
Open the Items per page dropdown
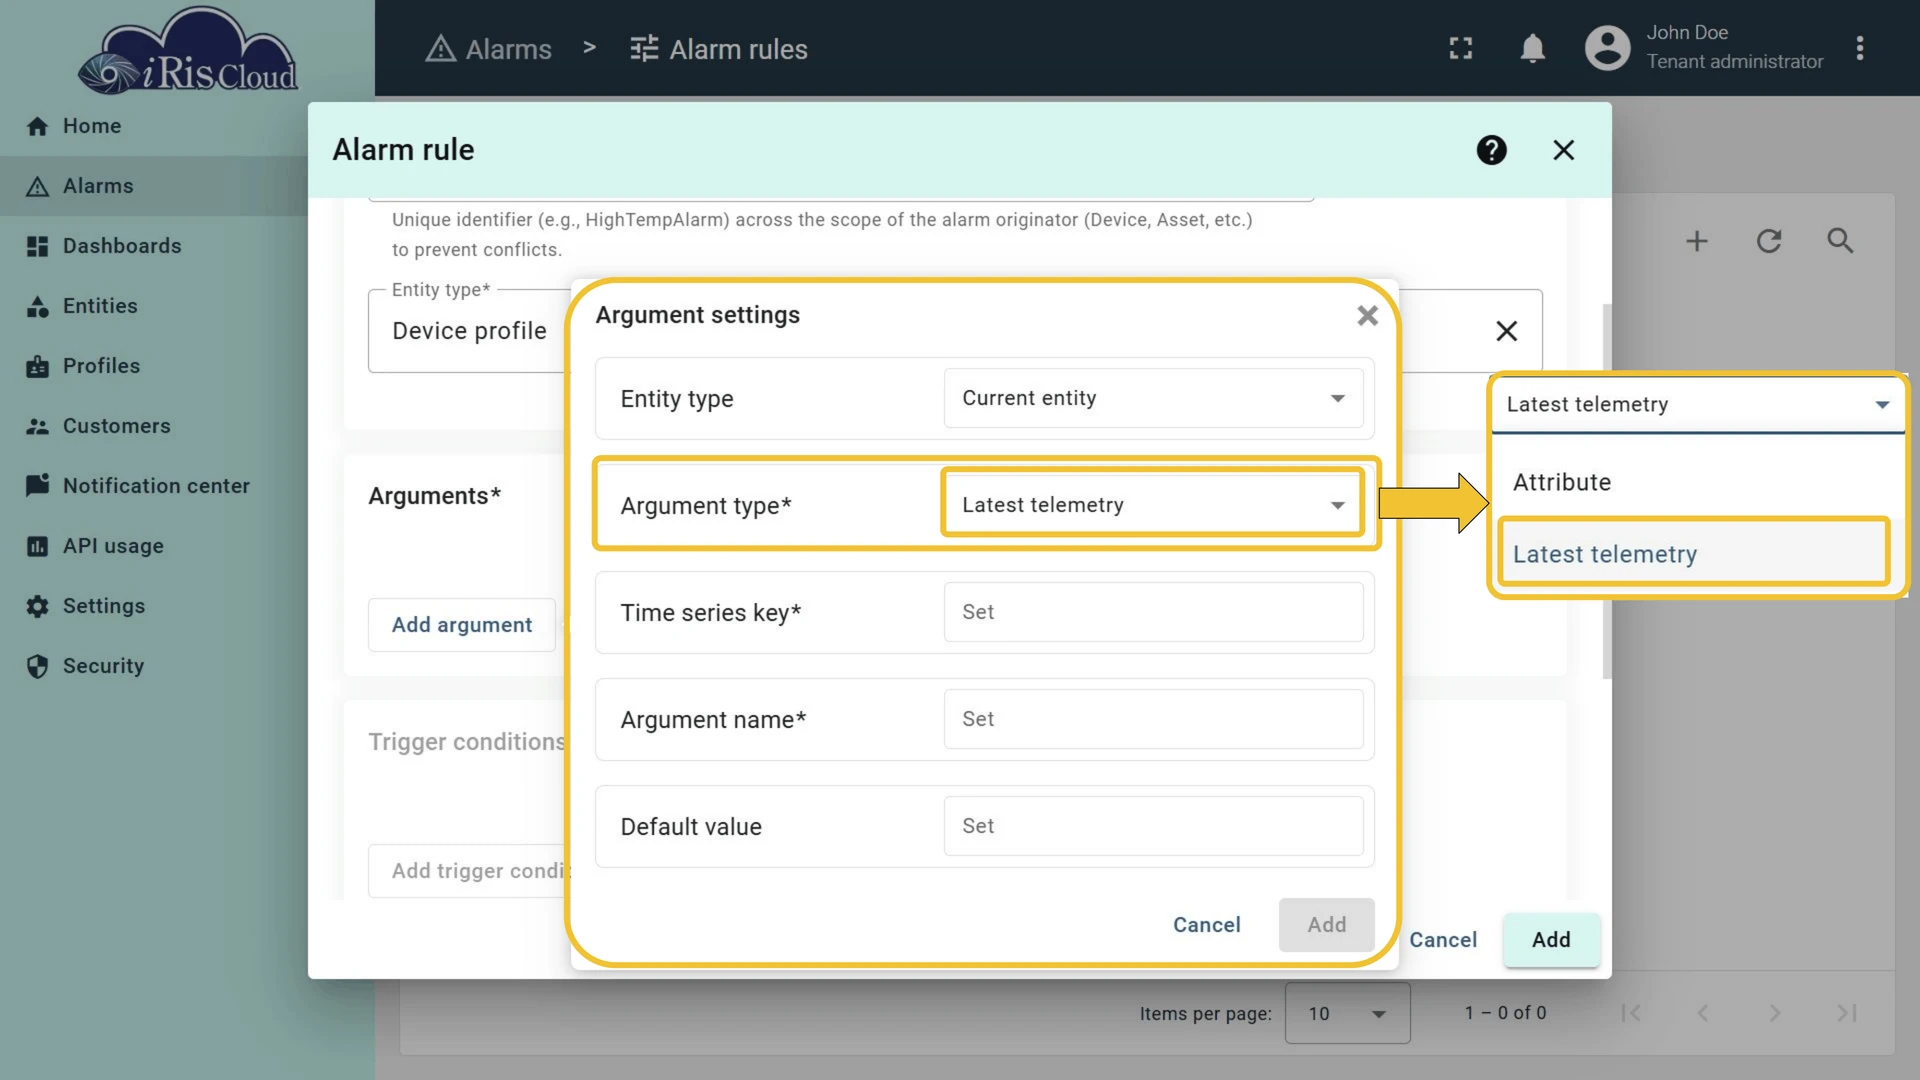pyautogui.click(x=1347, y=1013)
